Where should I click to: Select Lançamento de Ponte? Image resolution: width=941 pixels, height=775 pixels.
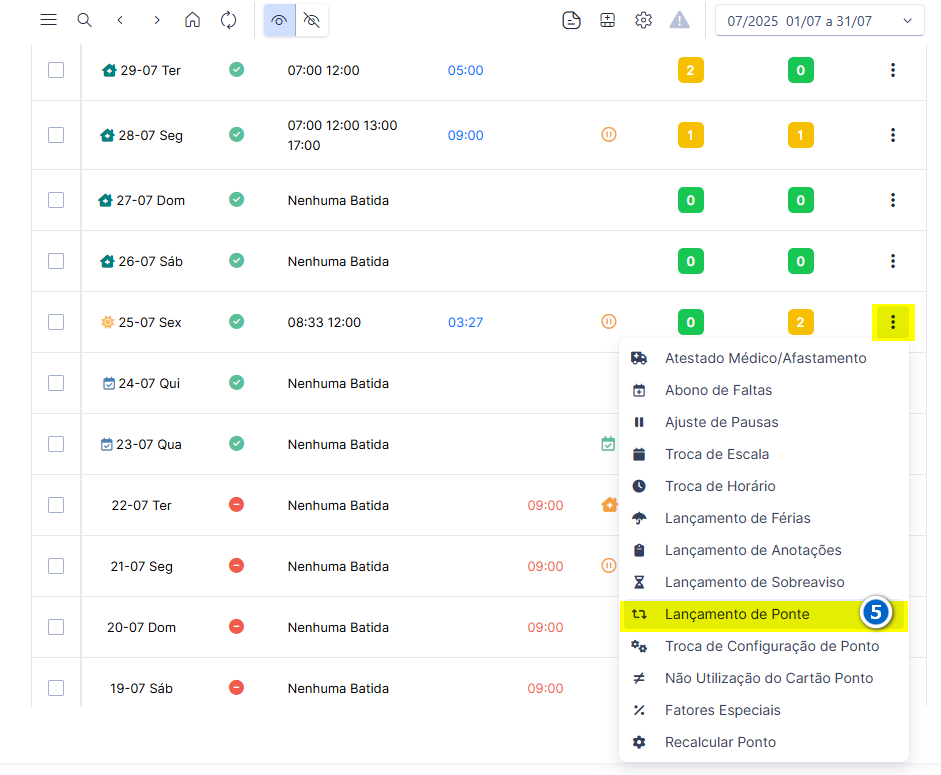coord(763,614)
